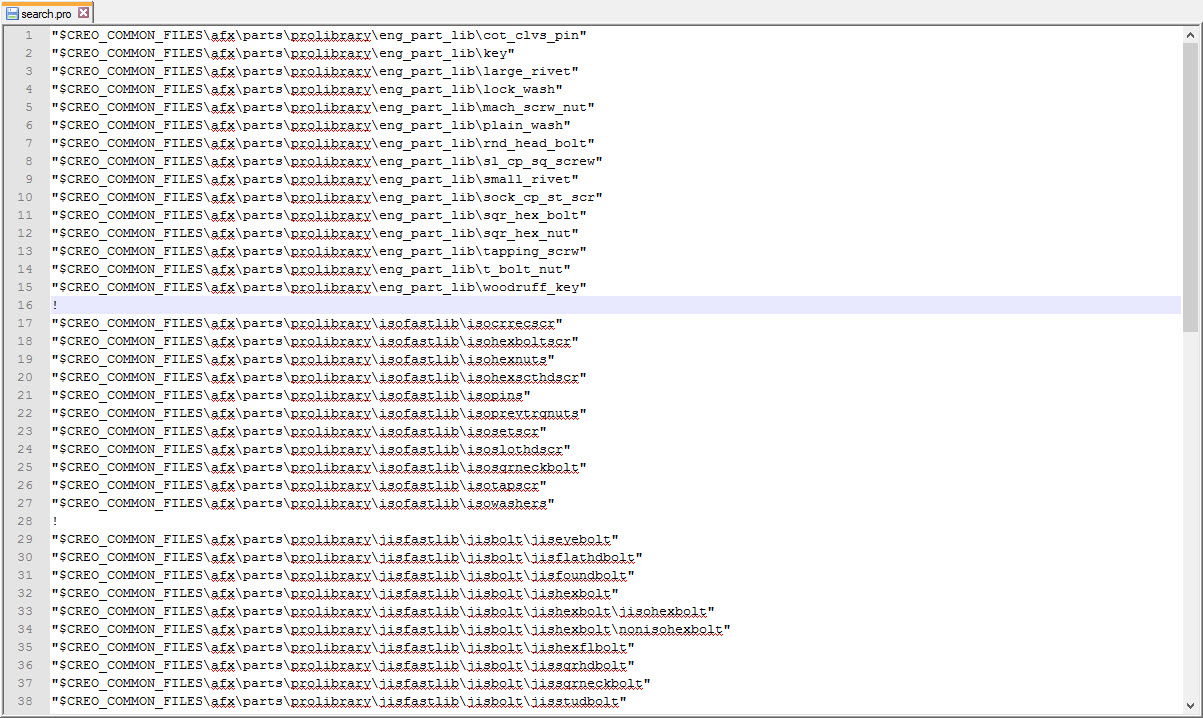Click the line ending with sock_cp_st_scr

coord(327,197)
